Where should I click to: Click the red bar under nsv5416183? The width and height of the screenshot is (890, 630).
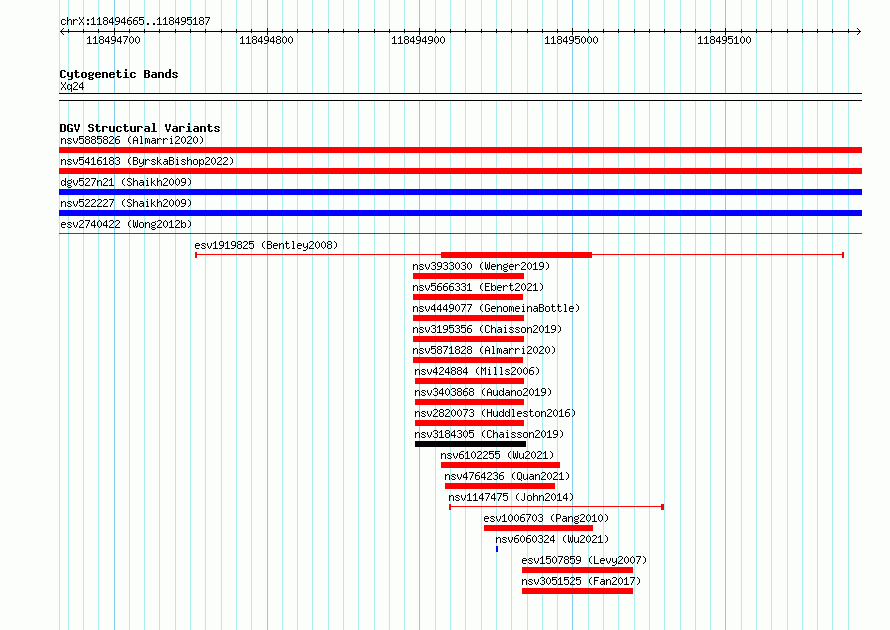pos(460,171)
